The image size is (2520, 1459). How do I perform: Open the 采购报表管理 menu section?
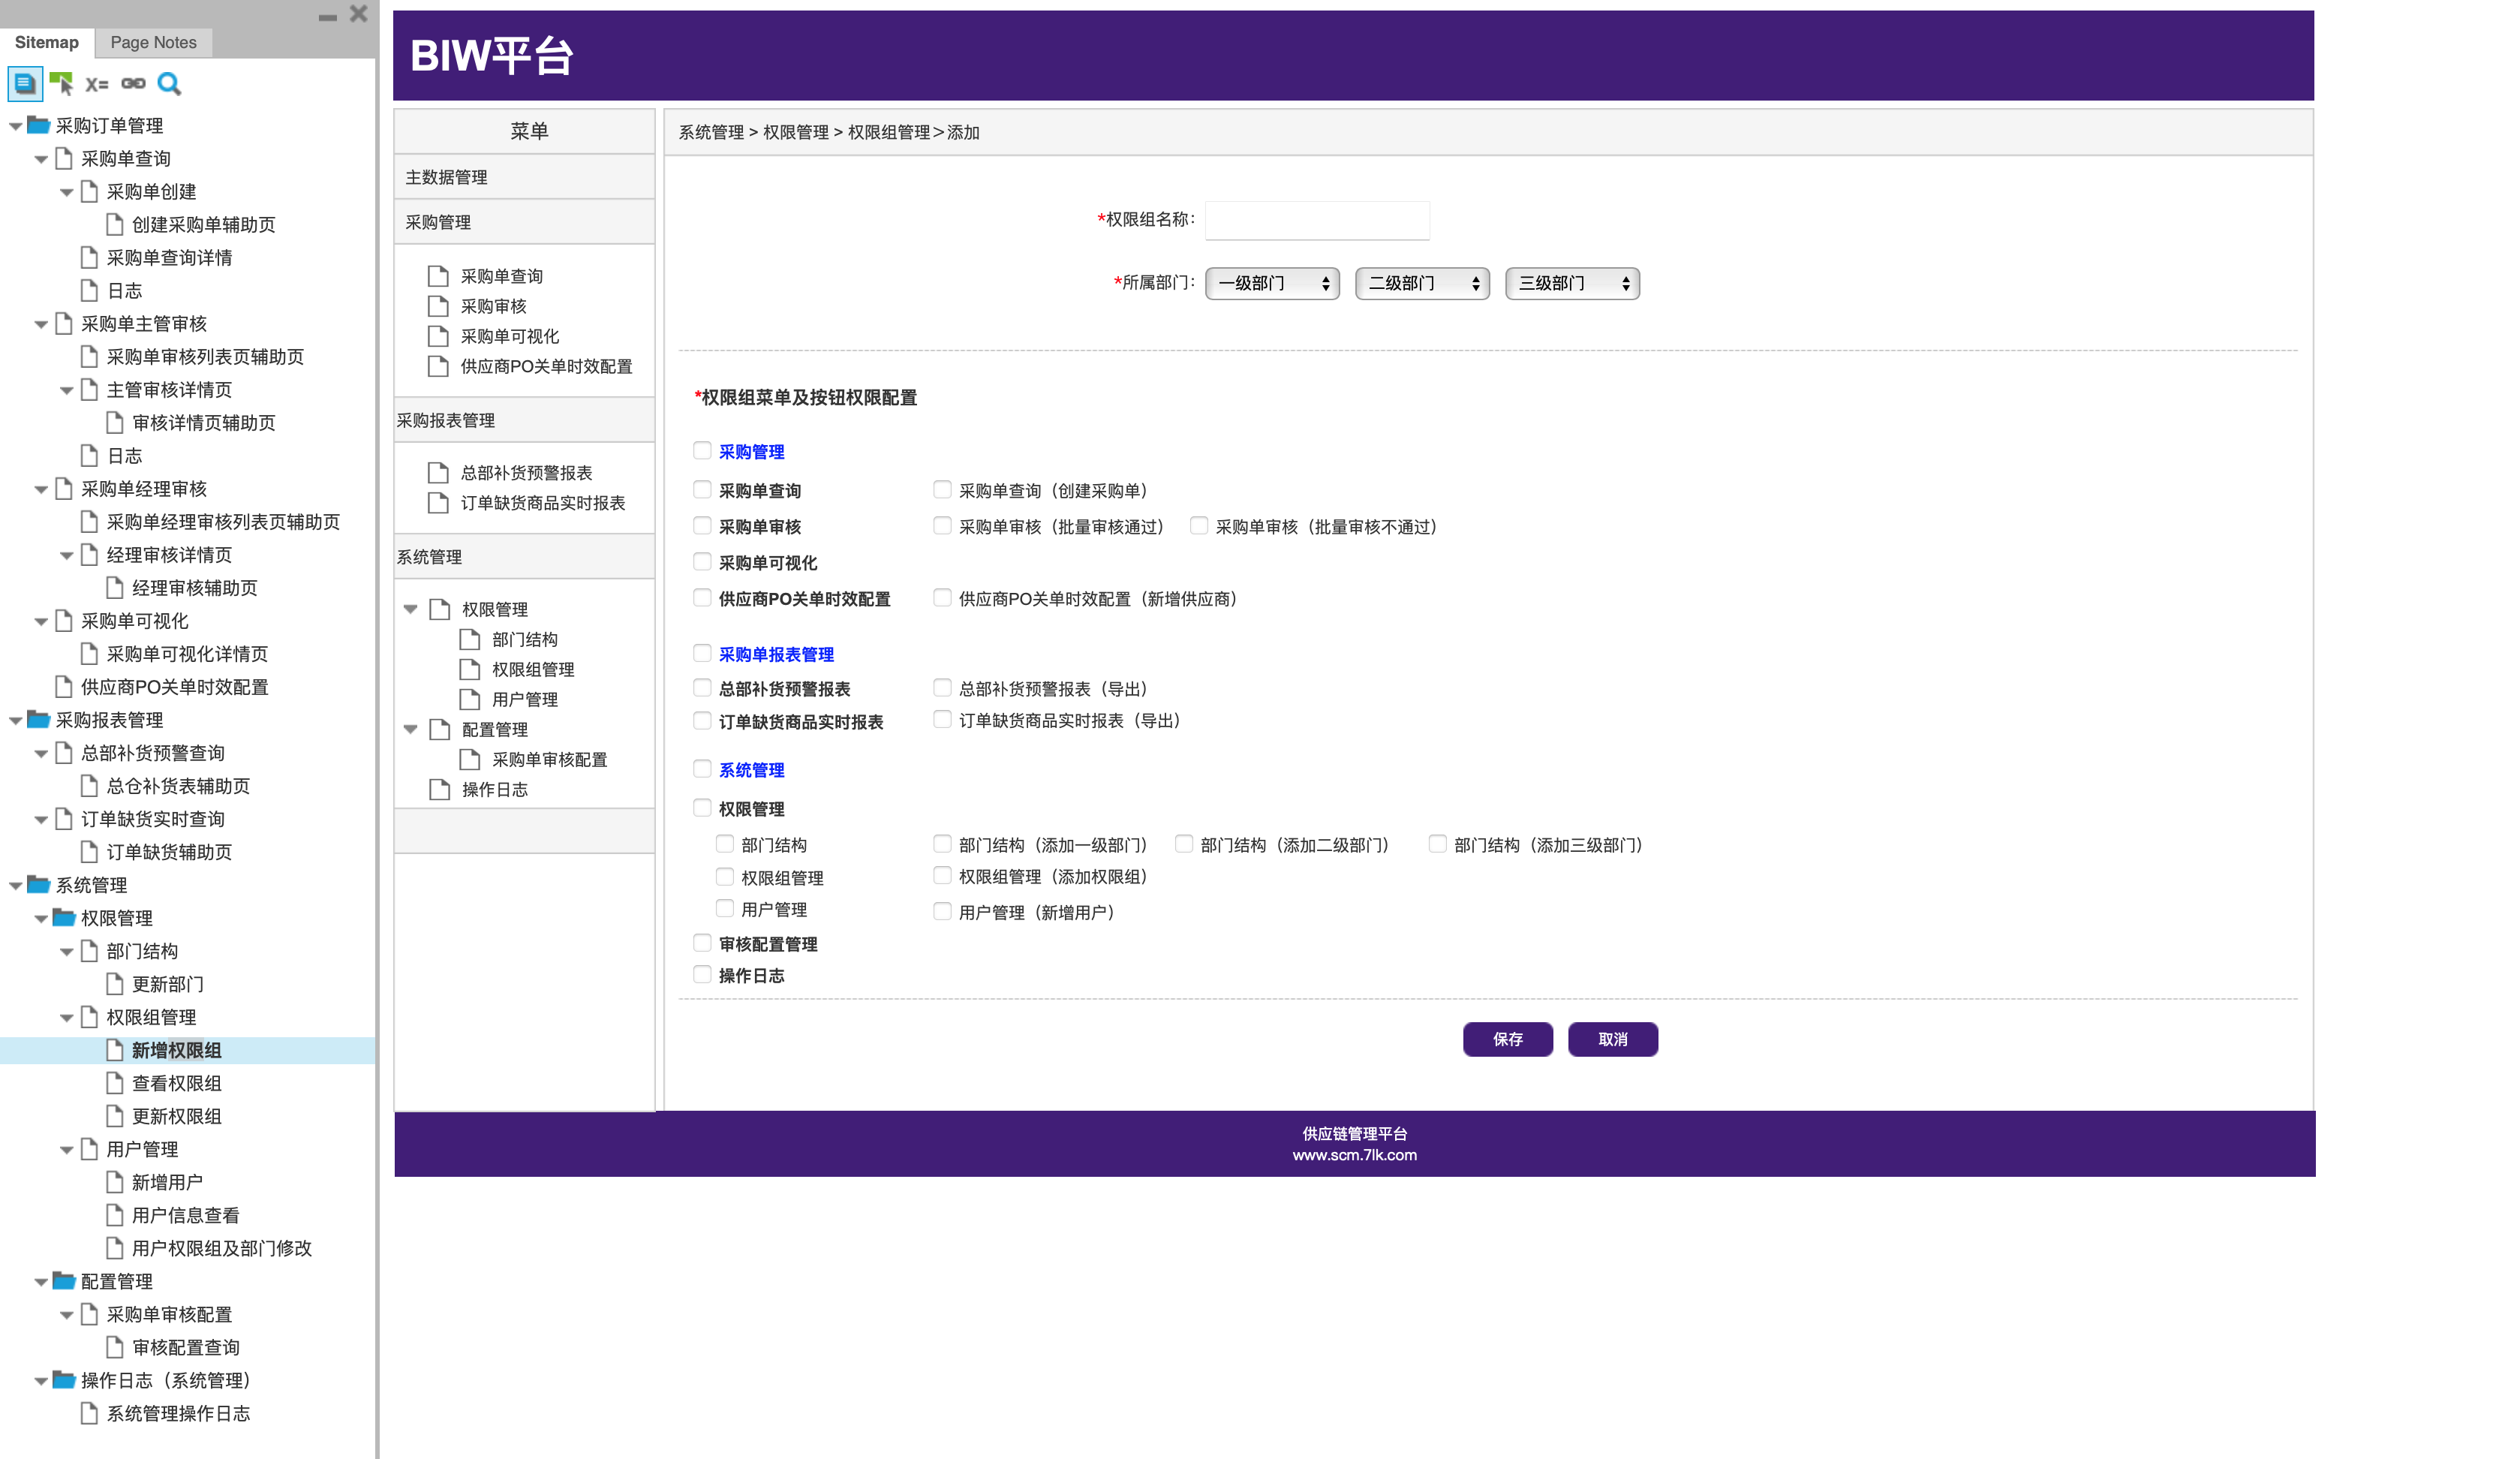click(x=524, y=420)
